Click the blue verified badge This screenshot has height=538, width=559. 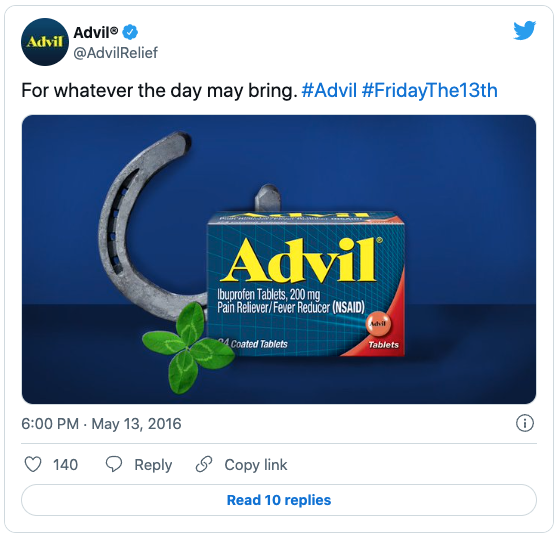pyautogui.click(x=130, y=32)
